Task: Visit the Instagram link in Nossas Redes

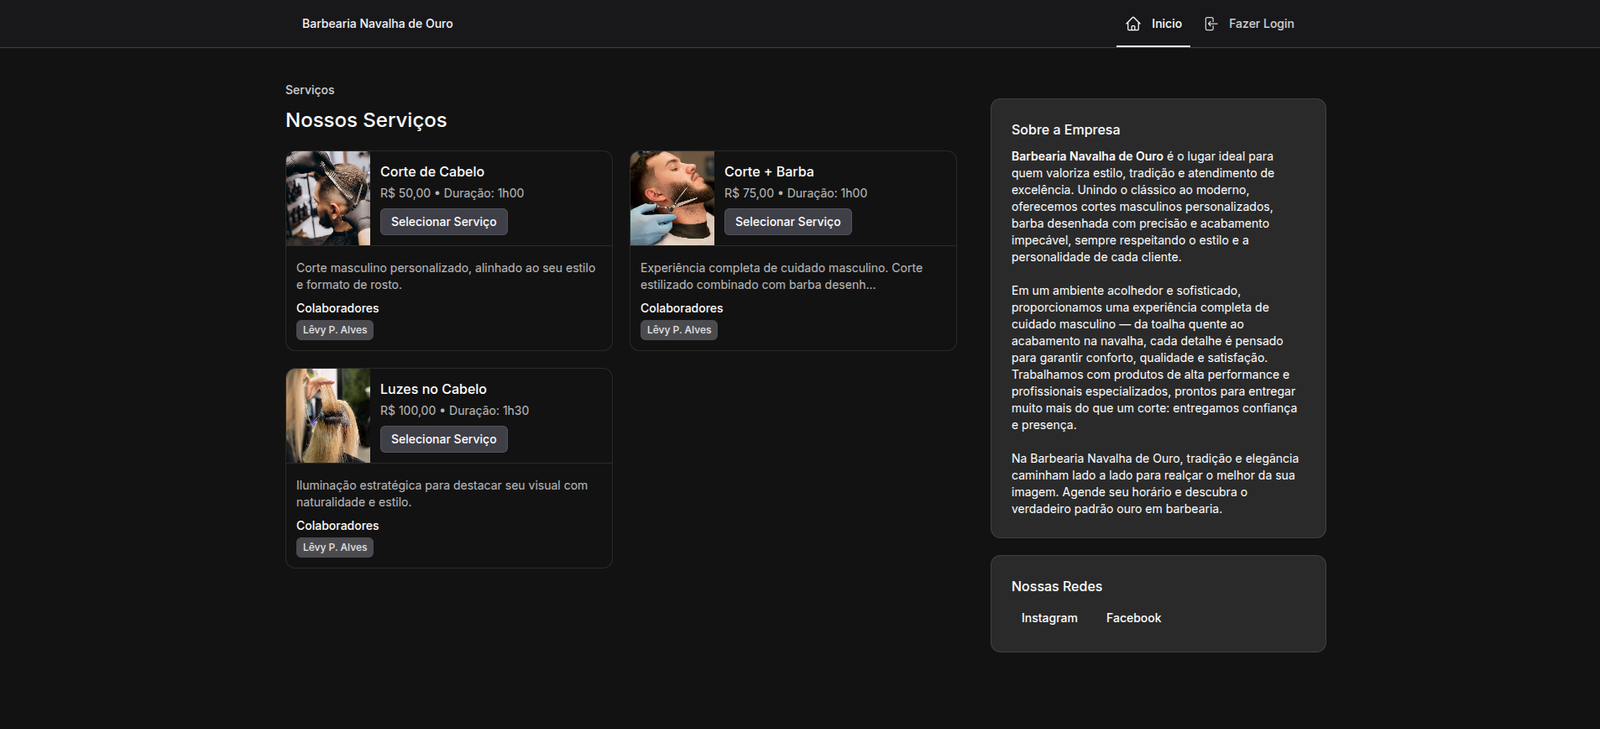Action: [1049, 618]
